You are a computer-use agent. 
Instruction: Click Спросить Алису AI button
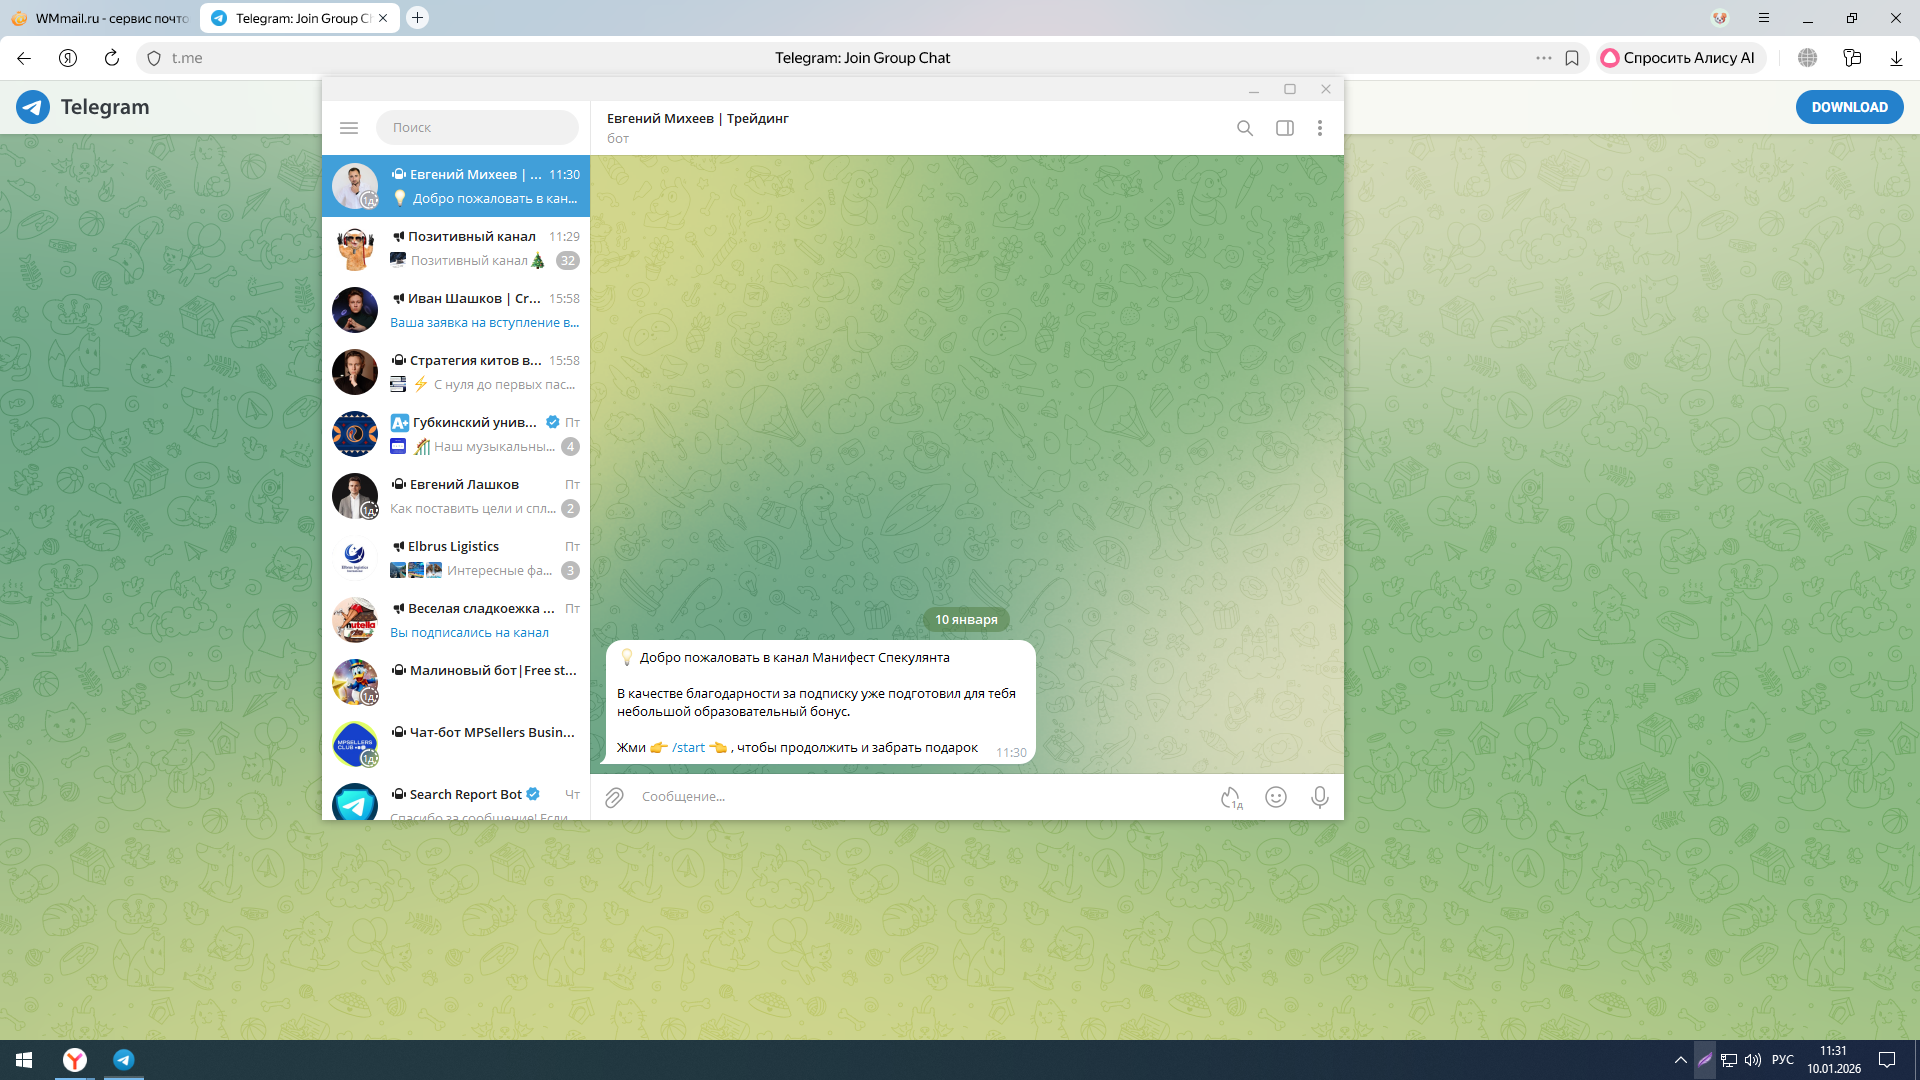pos(1679,58)
